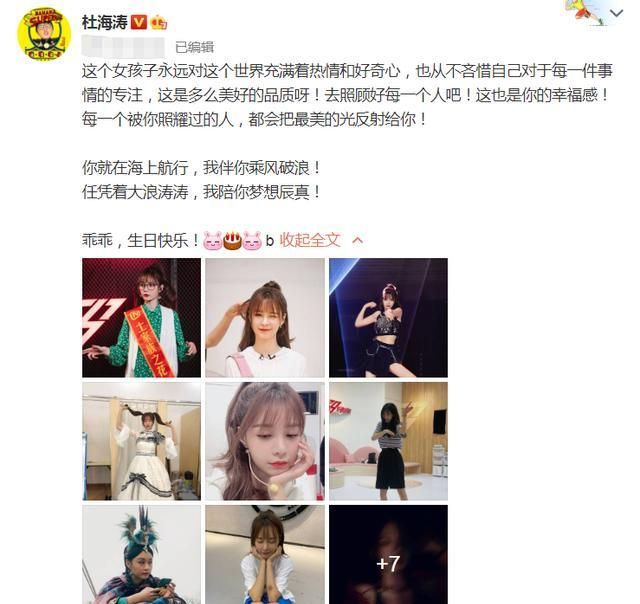Viewport: 640px width, 604px height.
Task: Open photo of girl in white dress
Action: (x=141, y=441)
